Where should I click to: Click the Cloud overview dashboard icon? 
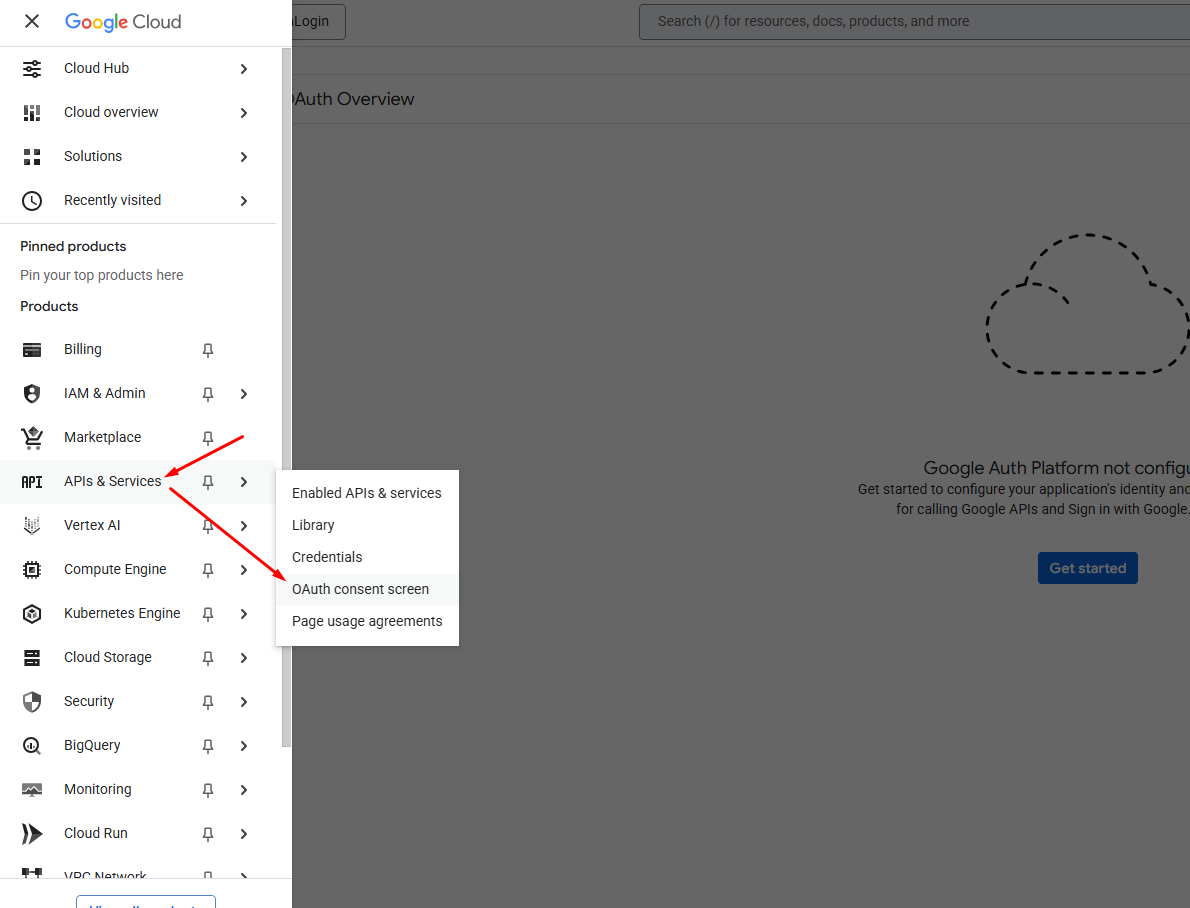pos(32,112)
